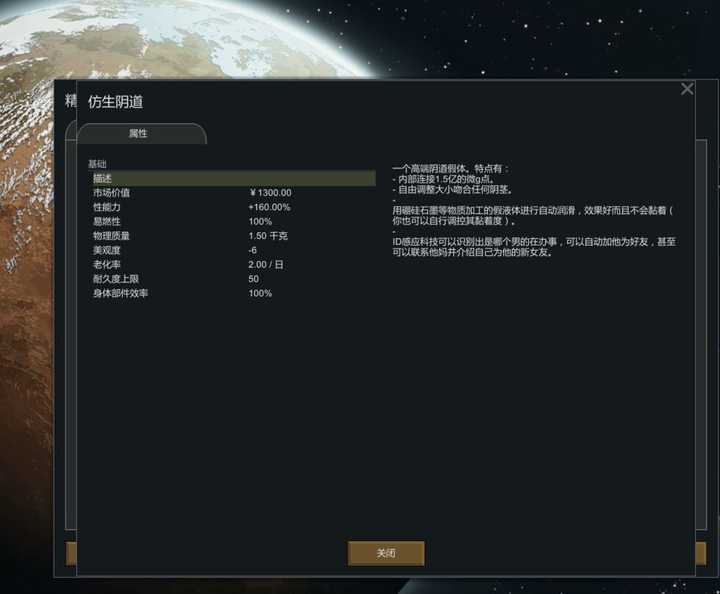This screenshot has height=594, width=720.
Task: Select the 美观度 stat row
Action: 232,250
